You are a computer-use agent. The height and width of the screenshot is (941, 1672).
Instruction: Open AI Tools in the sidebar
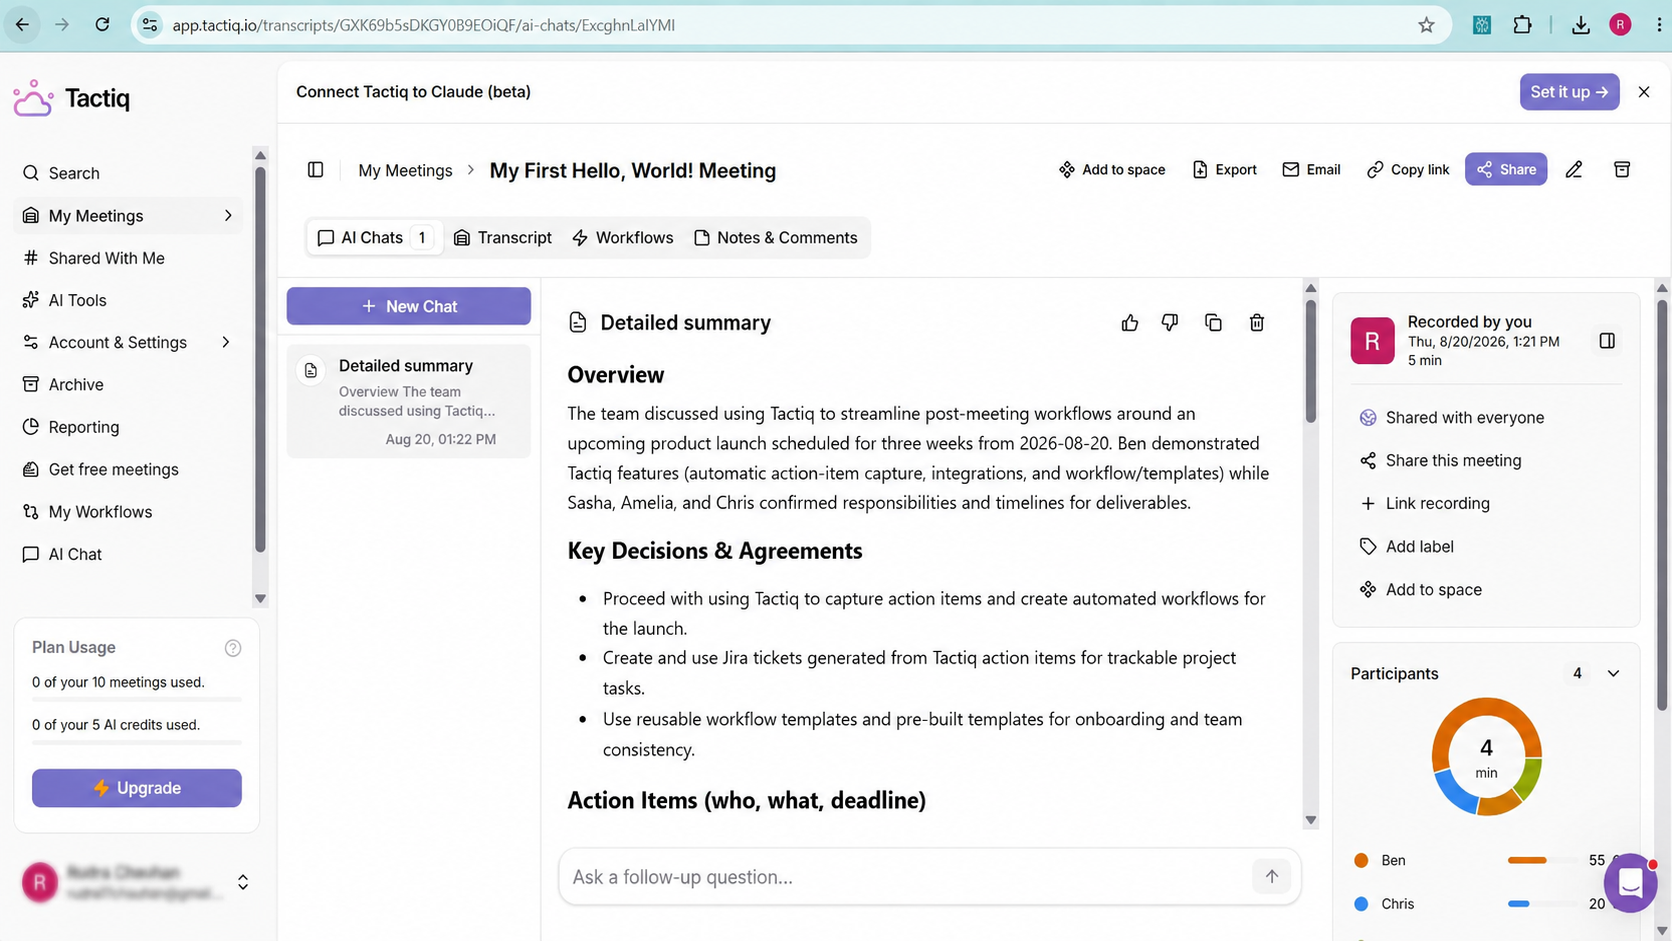(x=65, y=300)
